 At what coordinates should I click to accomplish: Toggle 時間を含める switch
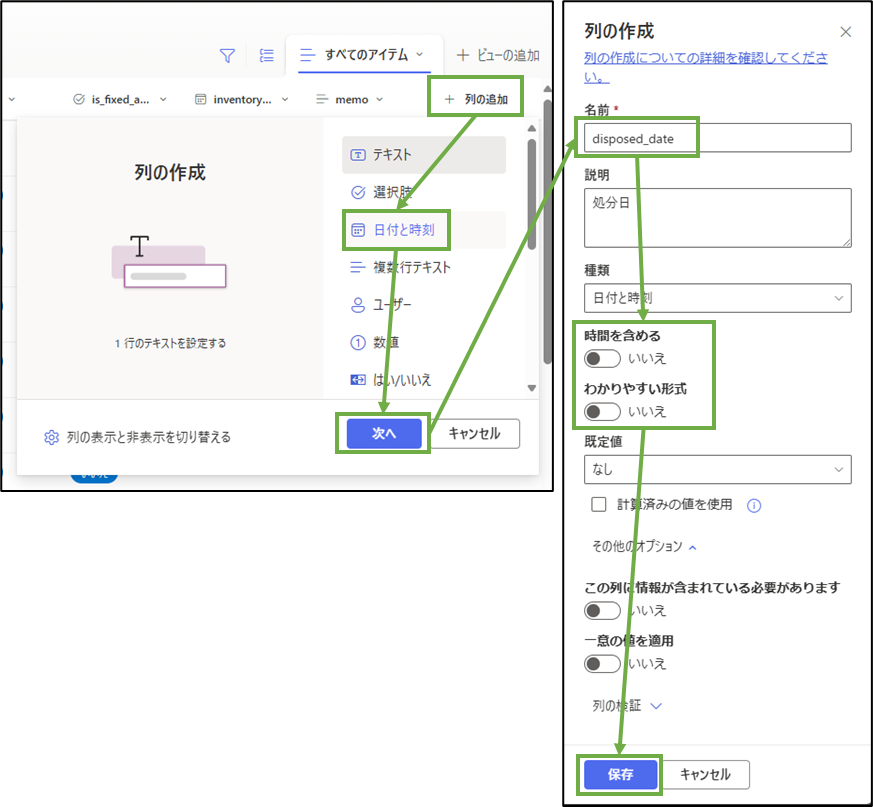tap(602, 358)
